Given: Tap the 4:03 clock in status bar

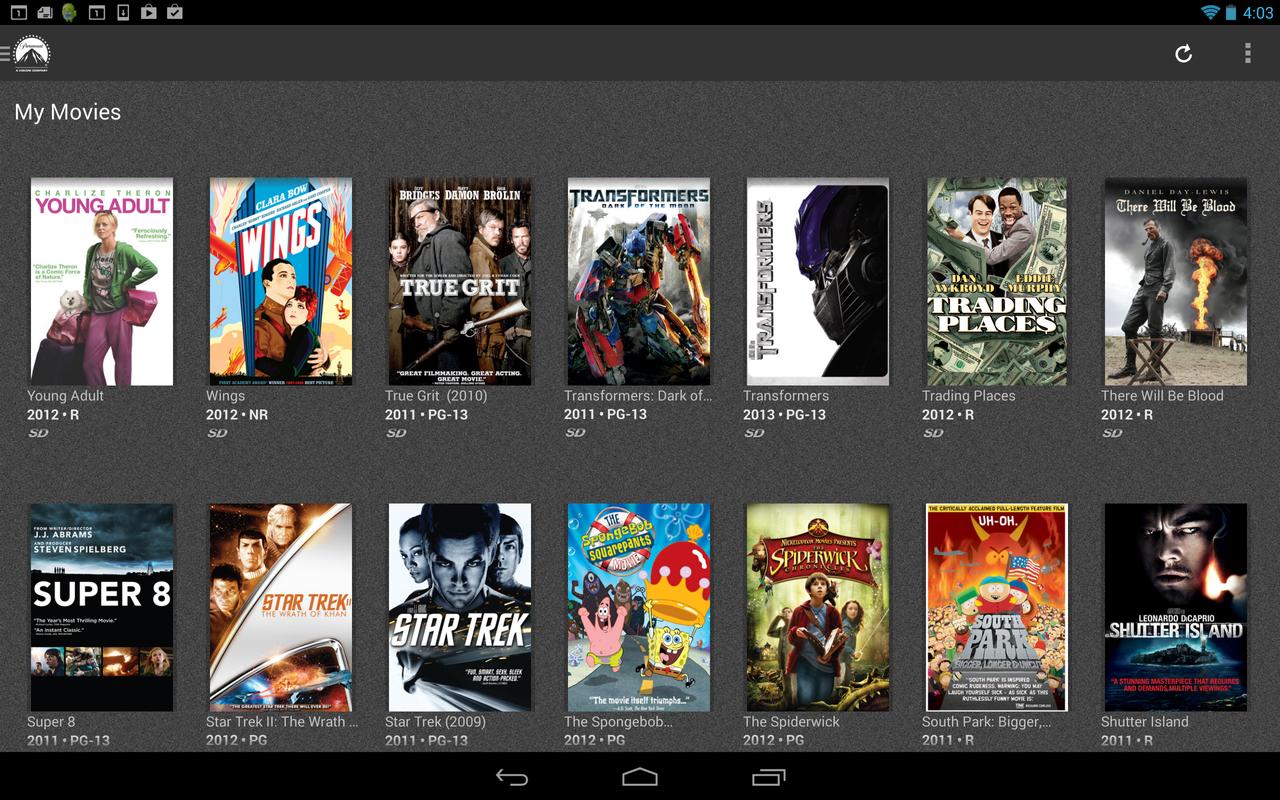Looking at the screenshot, I should [1257, 13].
